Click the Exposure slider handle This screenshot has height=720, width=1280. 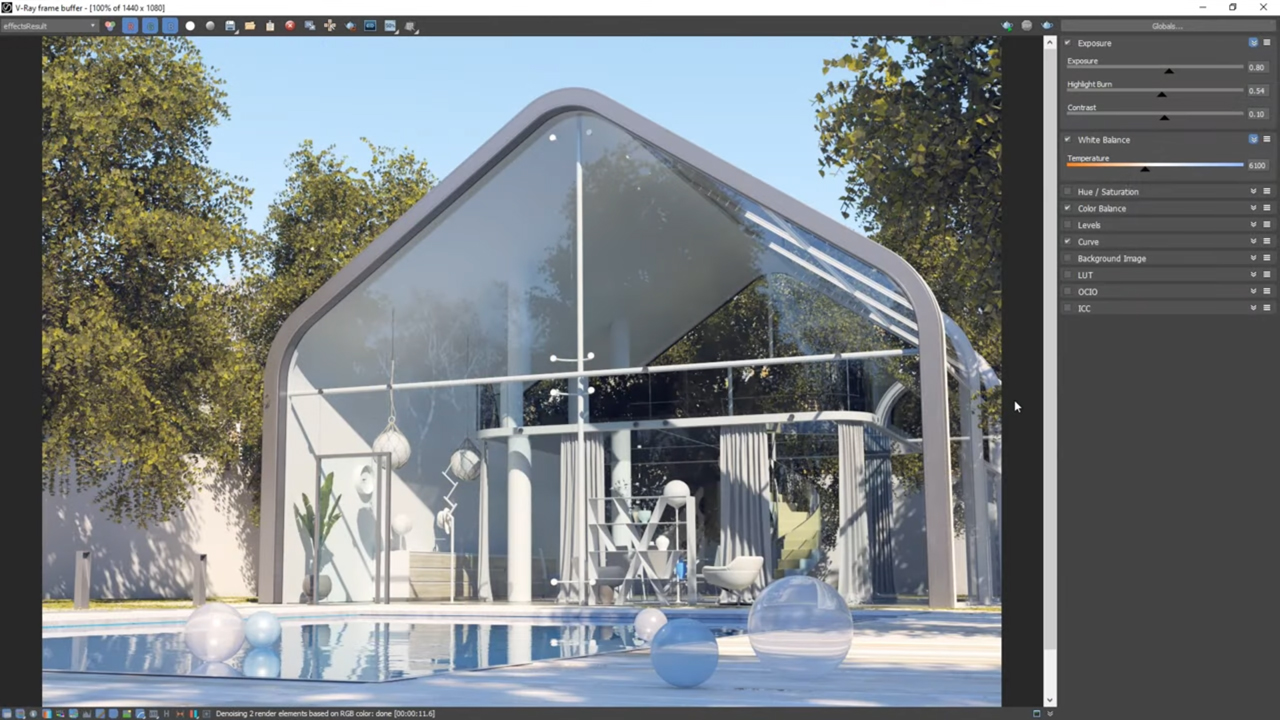pos(1169,71)
